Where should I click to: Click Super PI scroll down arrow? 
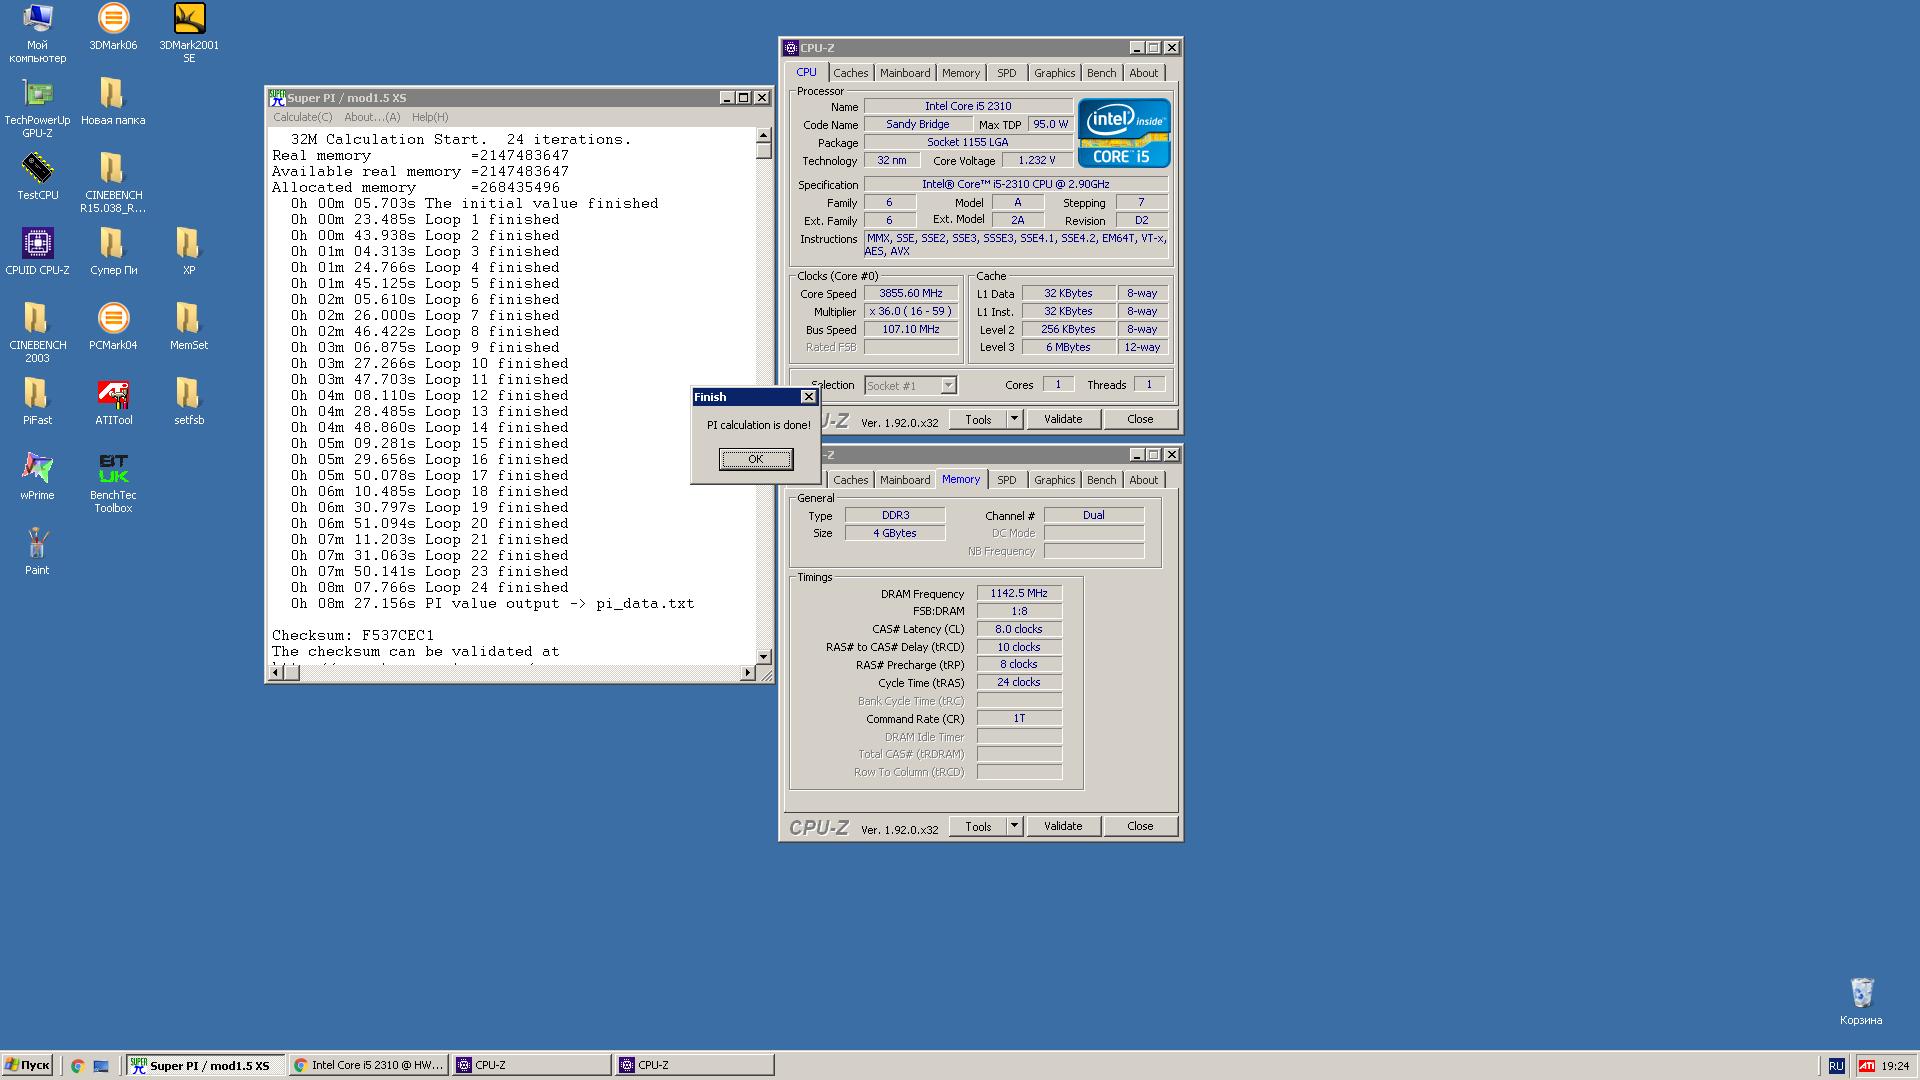[x=764, y=657]
